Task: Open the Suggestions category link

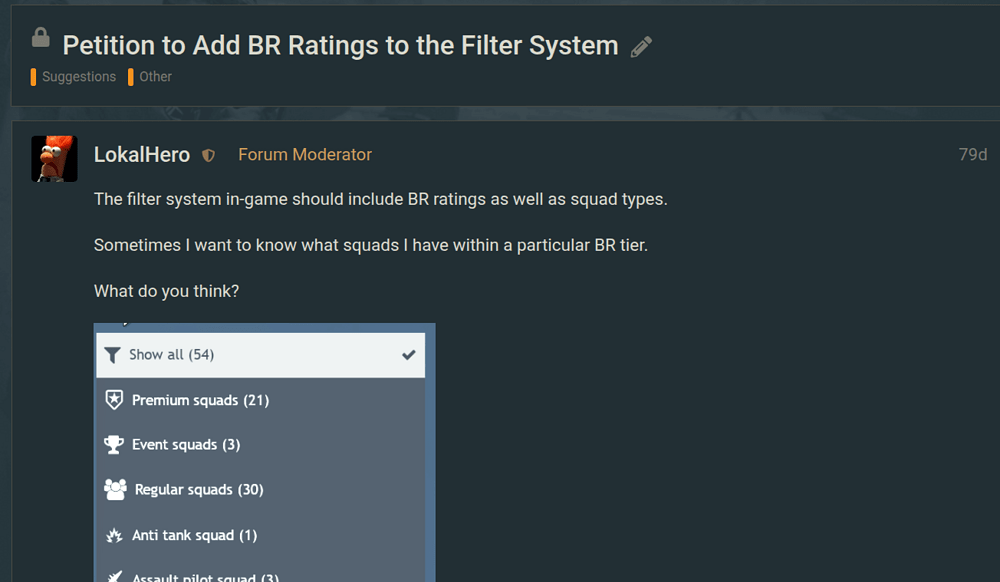Action: (78, 77)
